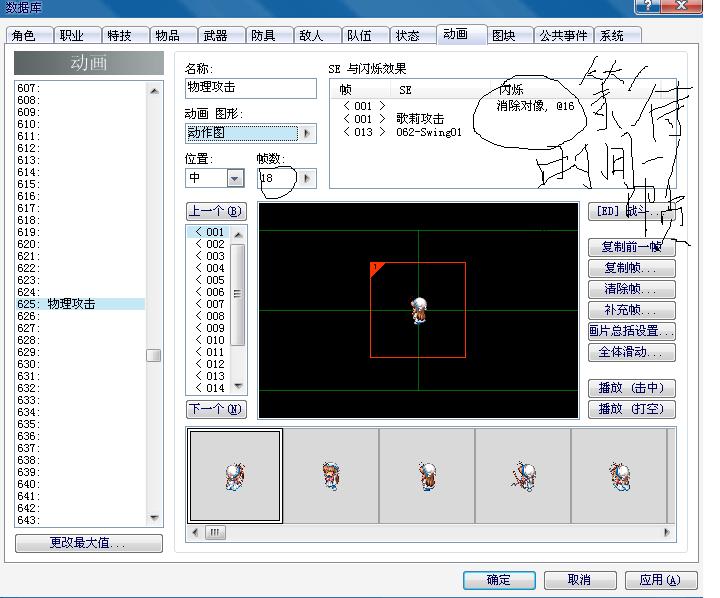Viewport: 720px width, 598px height.
Task: Open the 帧数 arrow button
Action: [x=307, y=178]
